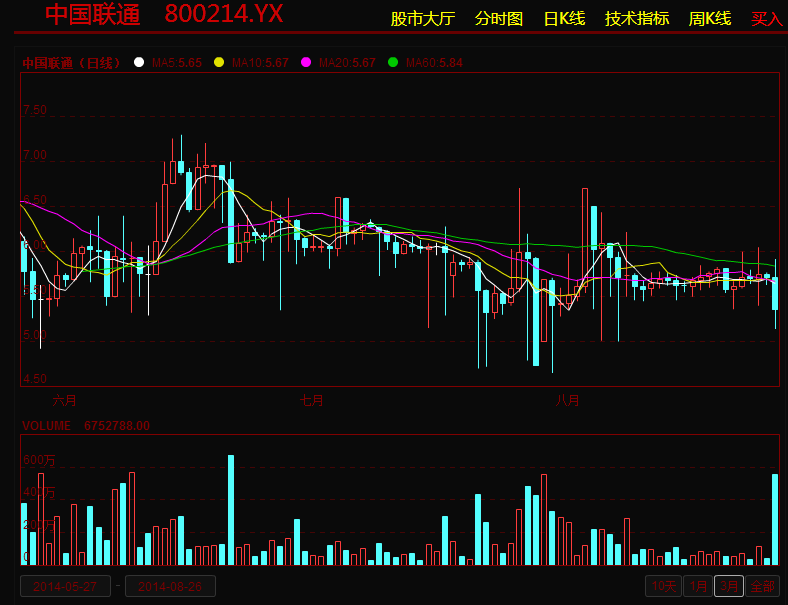Image resolution: width=788 pixels, height=605 pixels.
Task: Click the white MA5 legend dot
Action: point(139,63)
